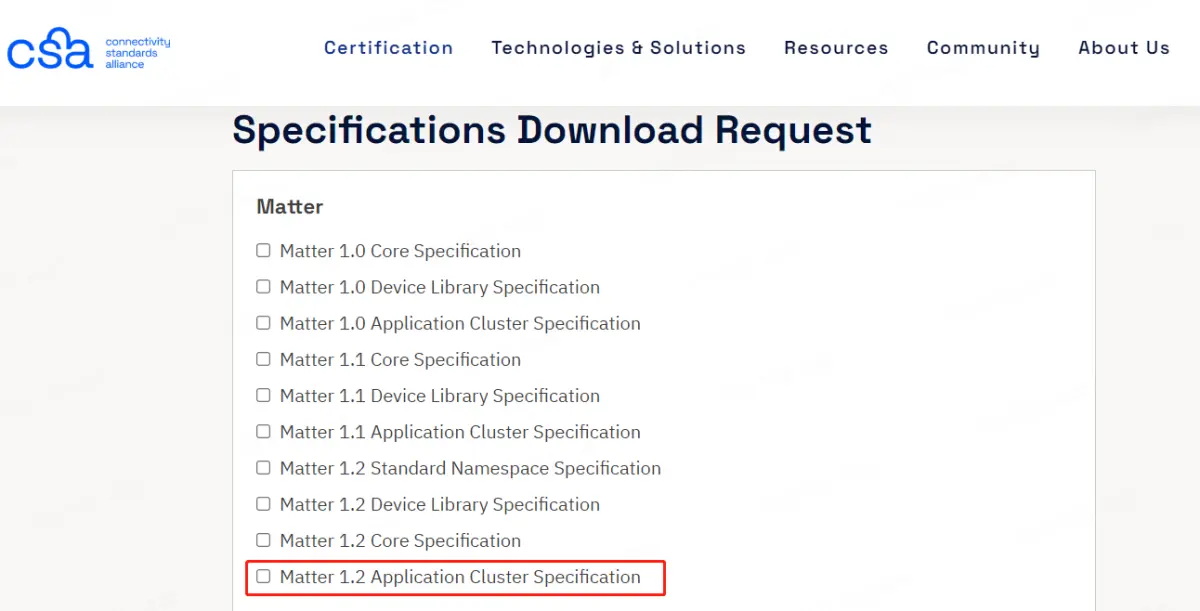Open the Certification menu
This screenshot has width=1200, height=611.
coord(389,48)
